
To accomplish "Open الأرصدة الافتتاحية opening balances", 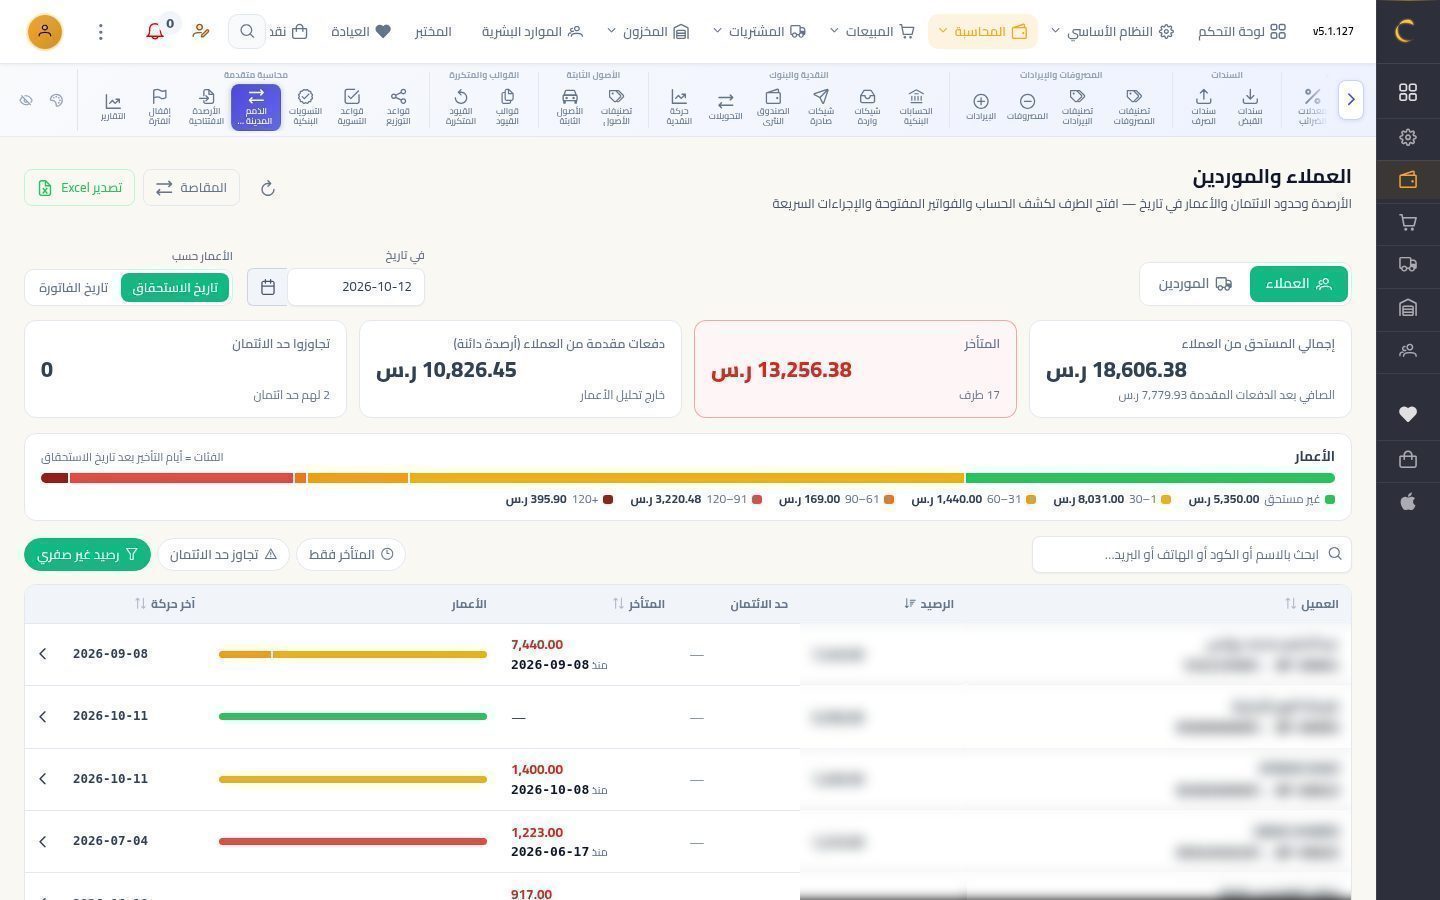I will coord(206,106).
